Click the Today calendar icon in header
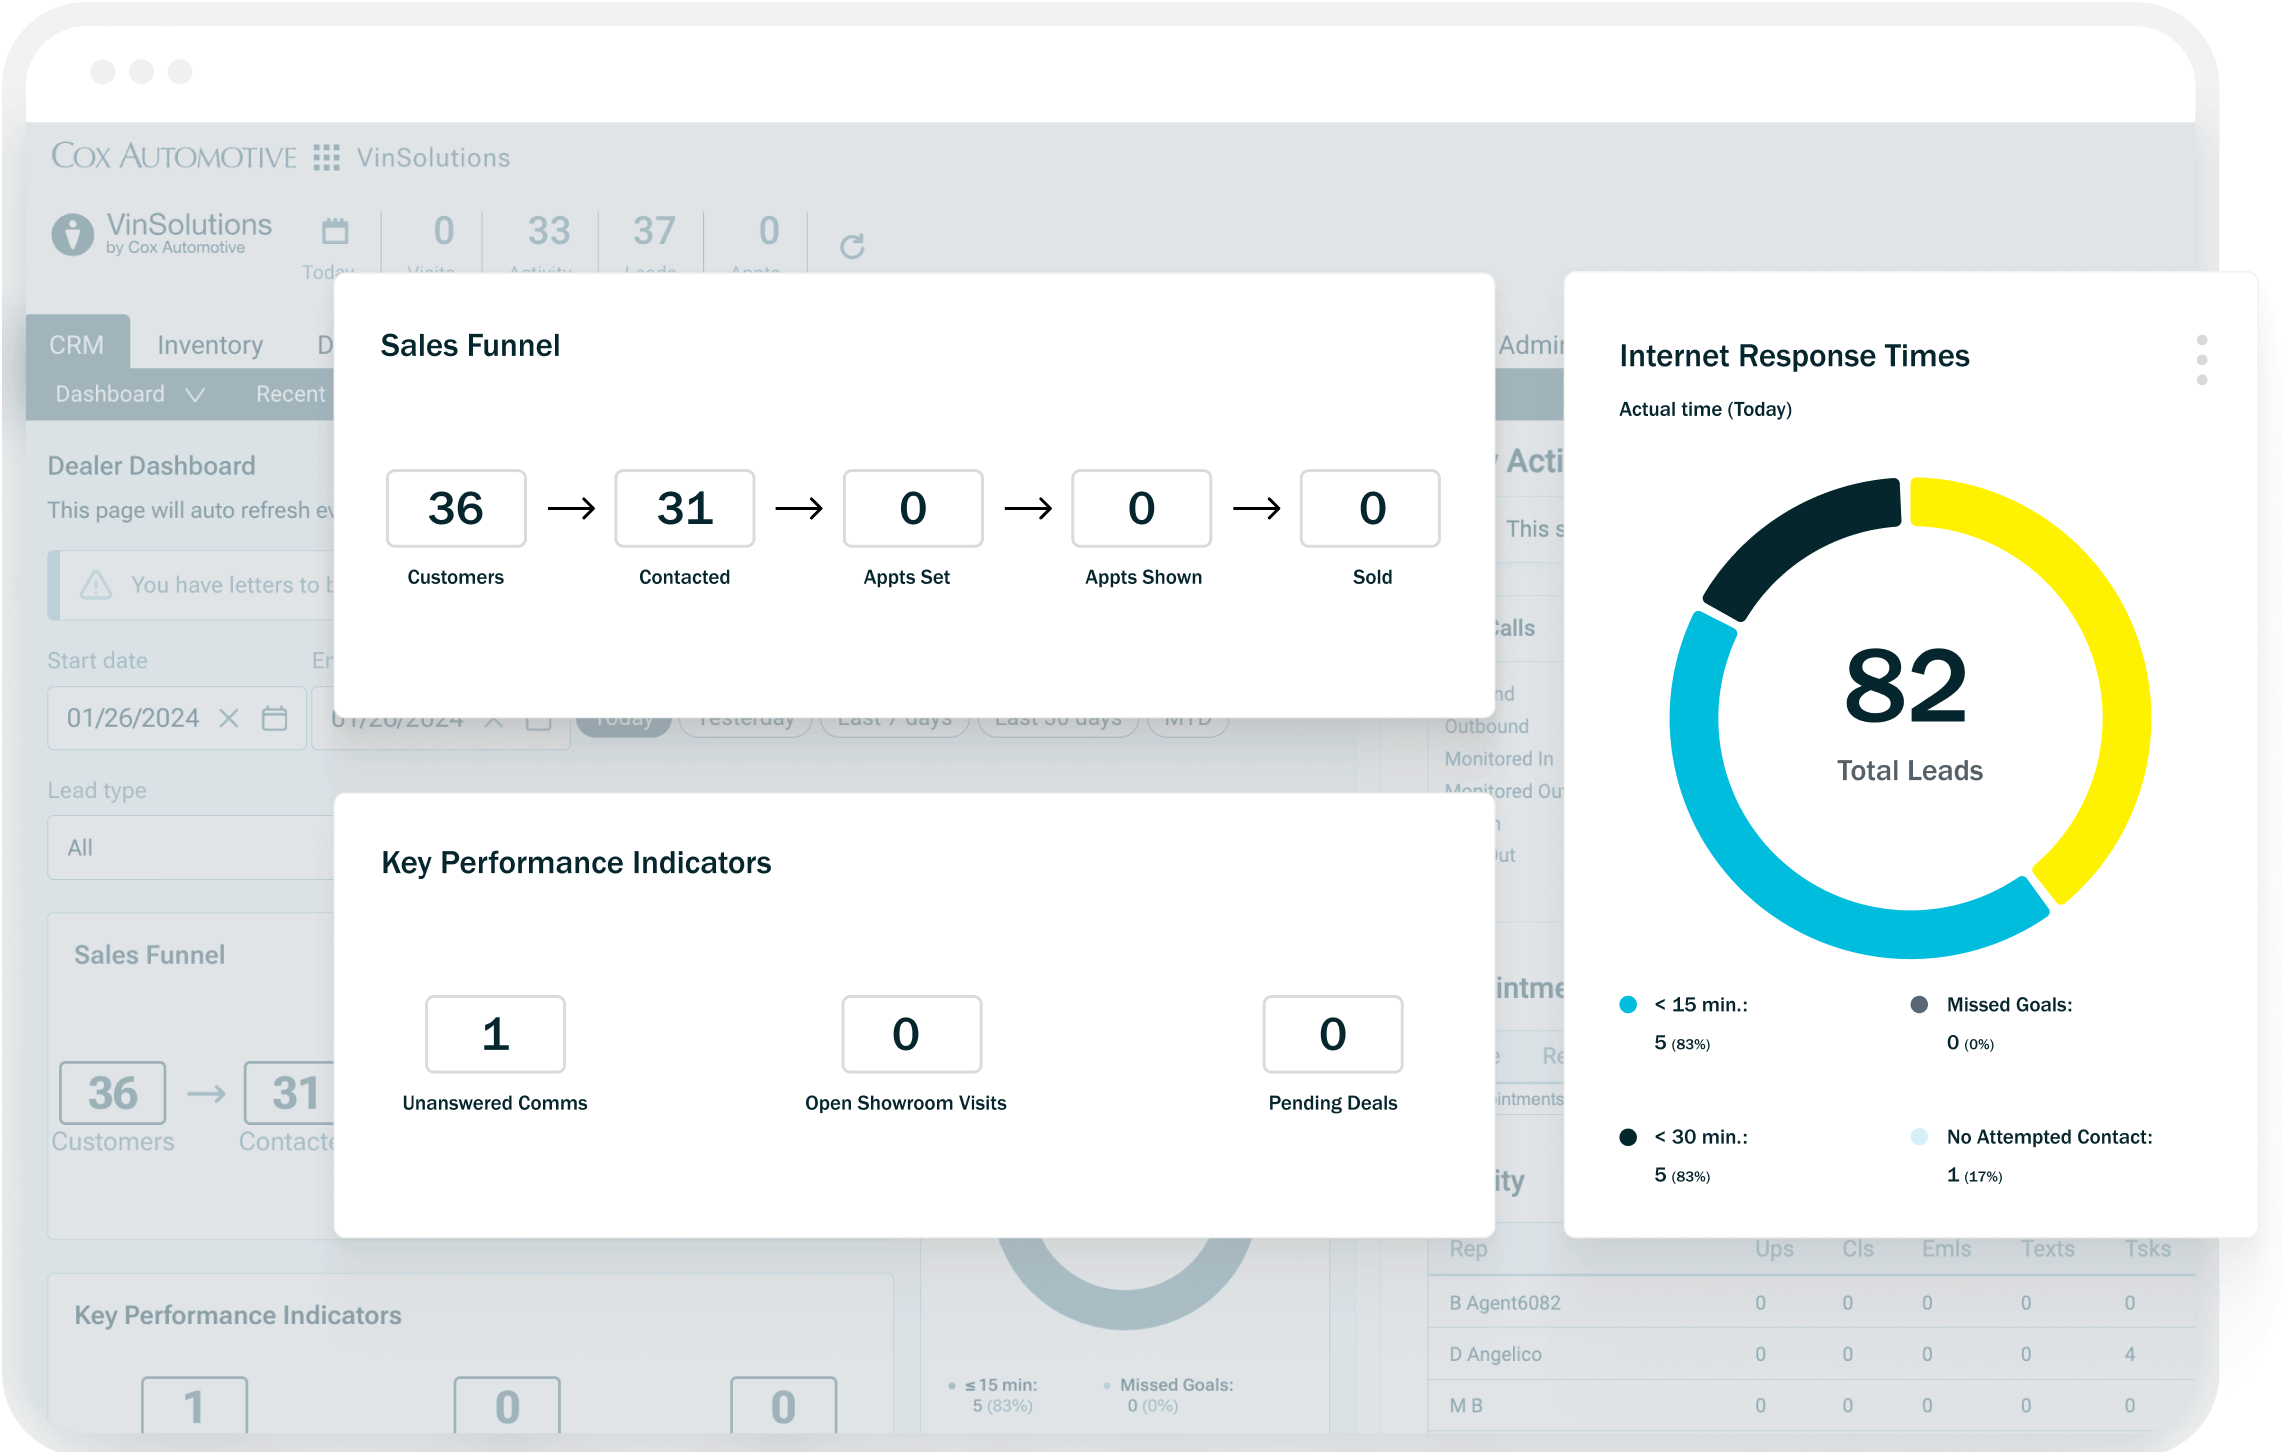The height and width of the screenshot is (1452, 2283). click(335, 232)
